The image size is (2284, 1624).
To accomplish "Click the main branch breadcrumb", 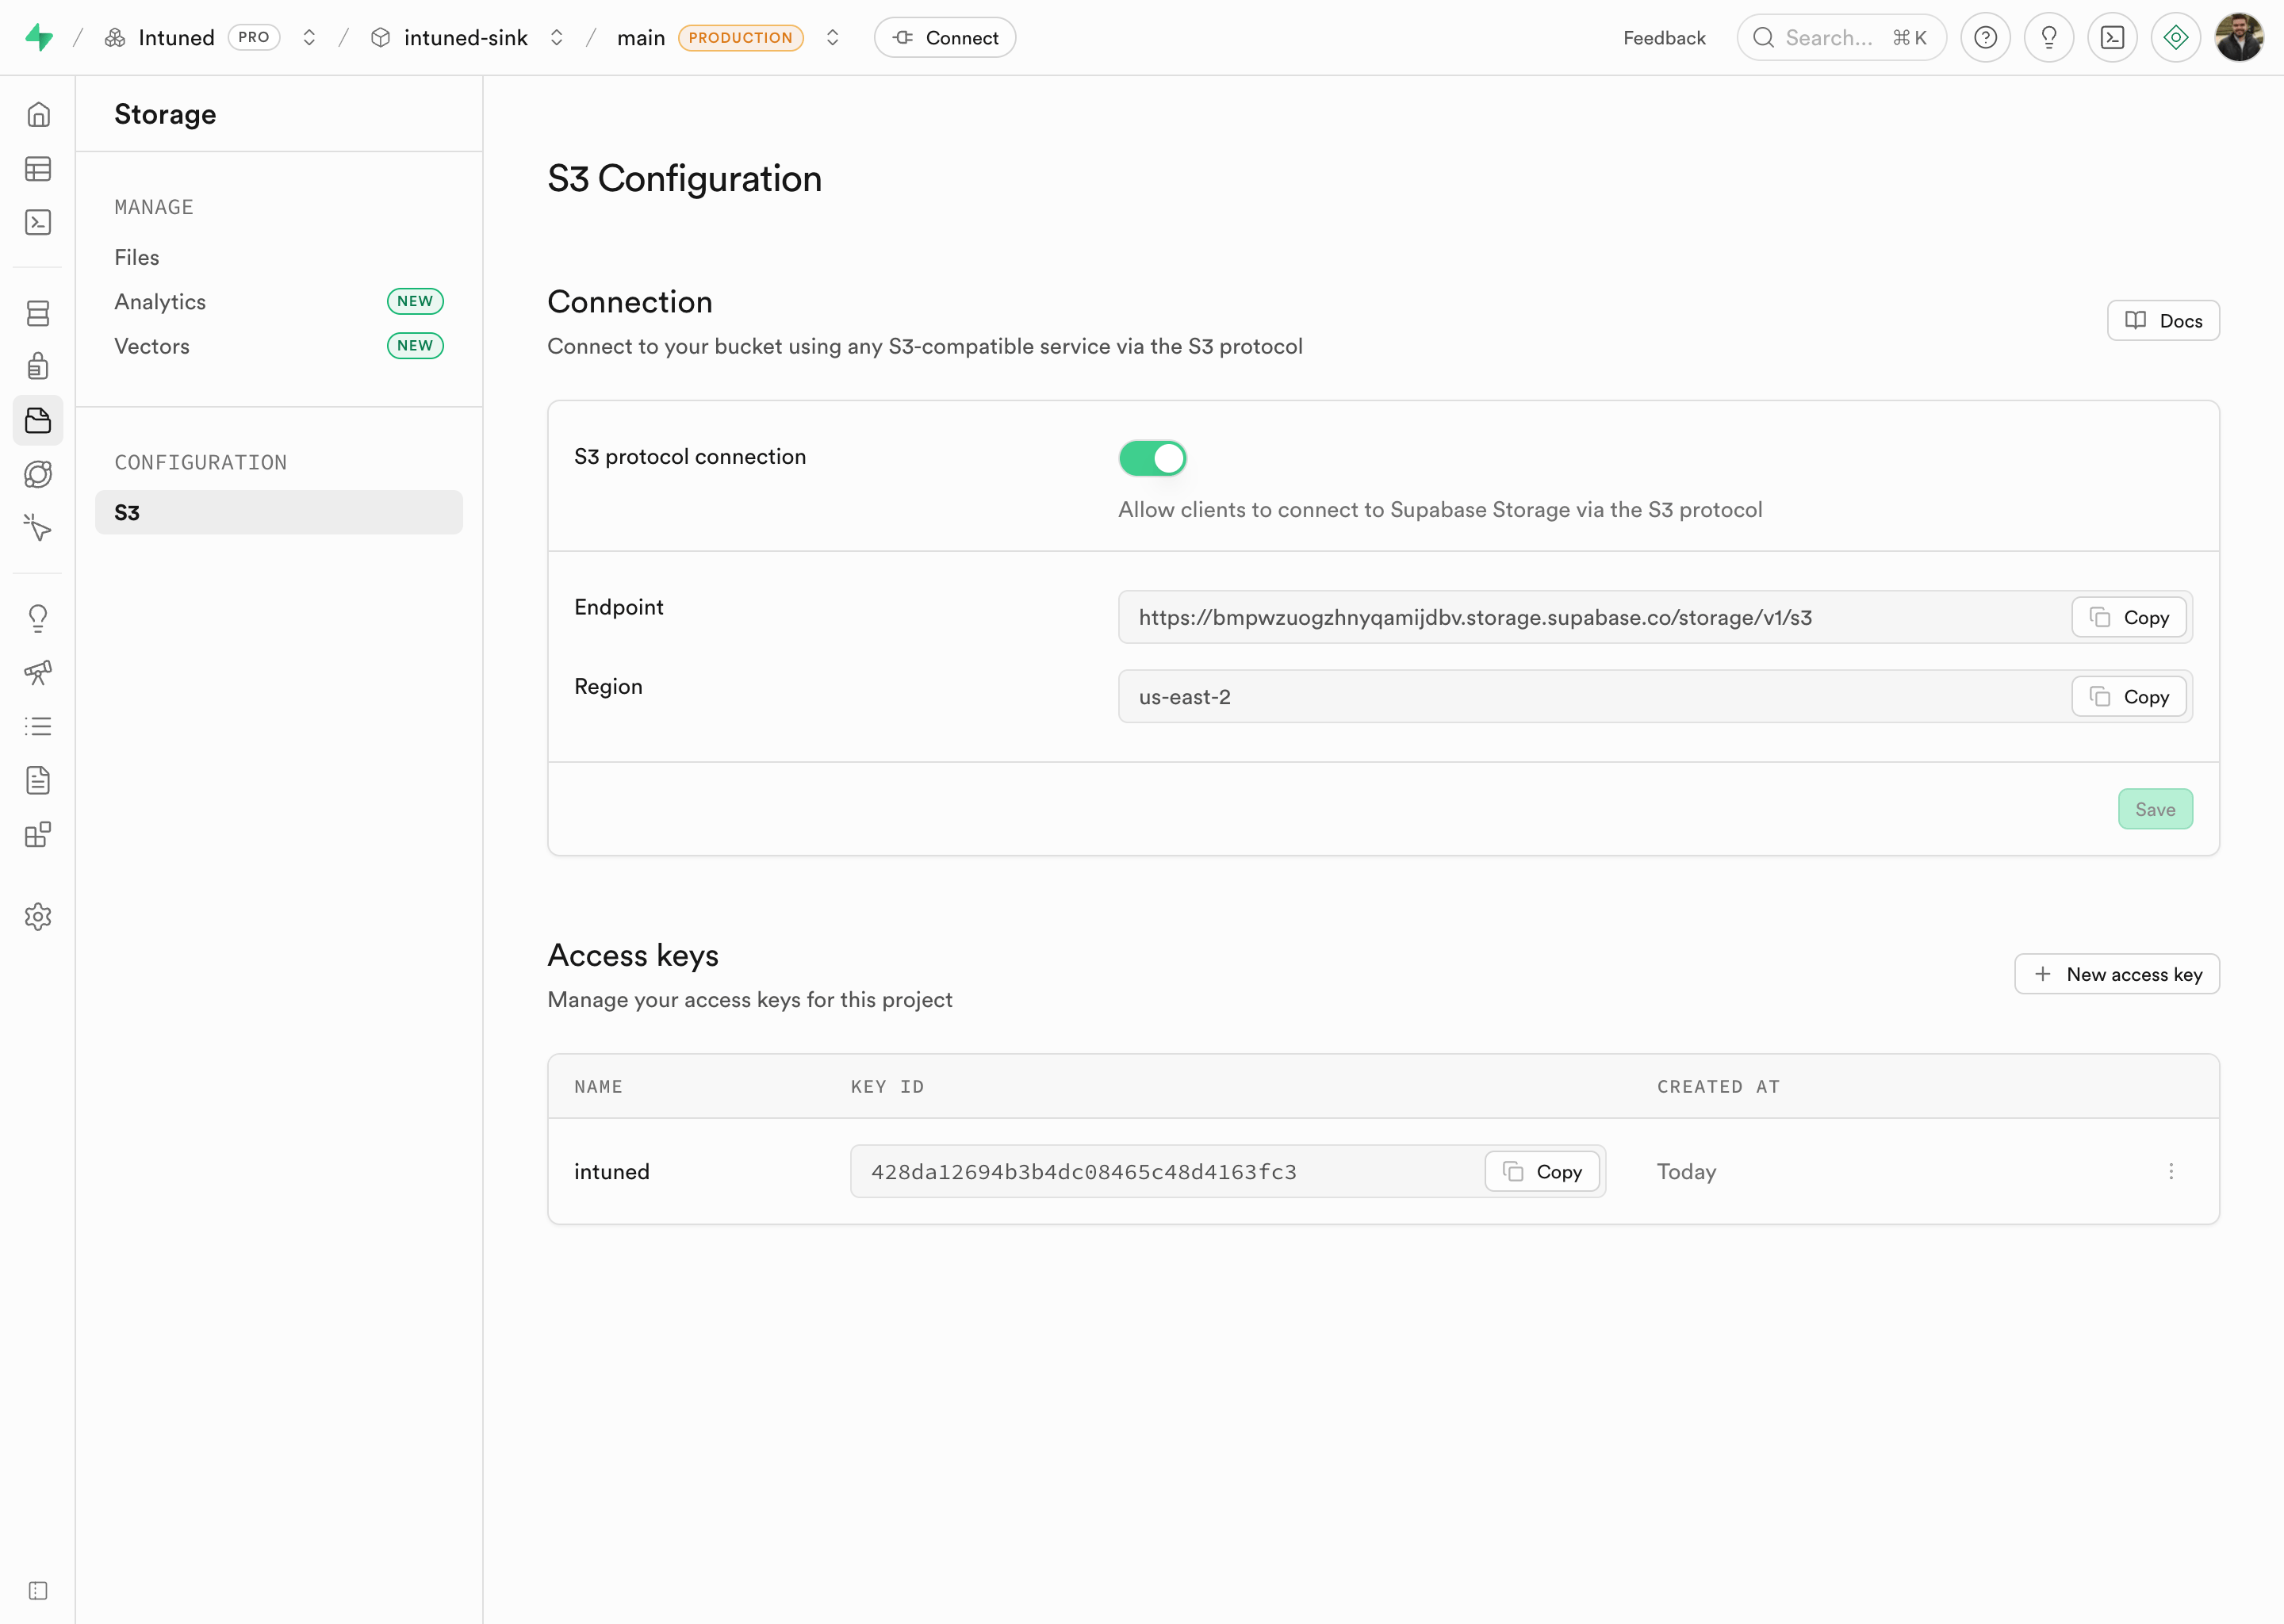I will [641, 38].
